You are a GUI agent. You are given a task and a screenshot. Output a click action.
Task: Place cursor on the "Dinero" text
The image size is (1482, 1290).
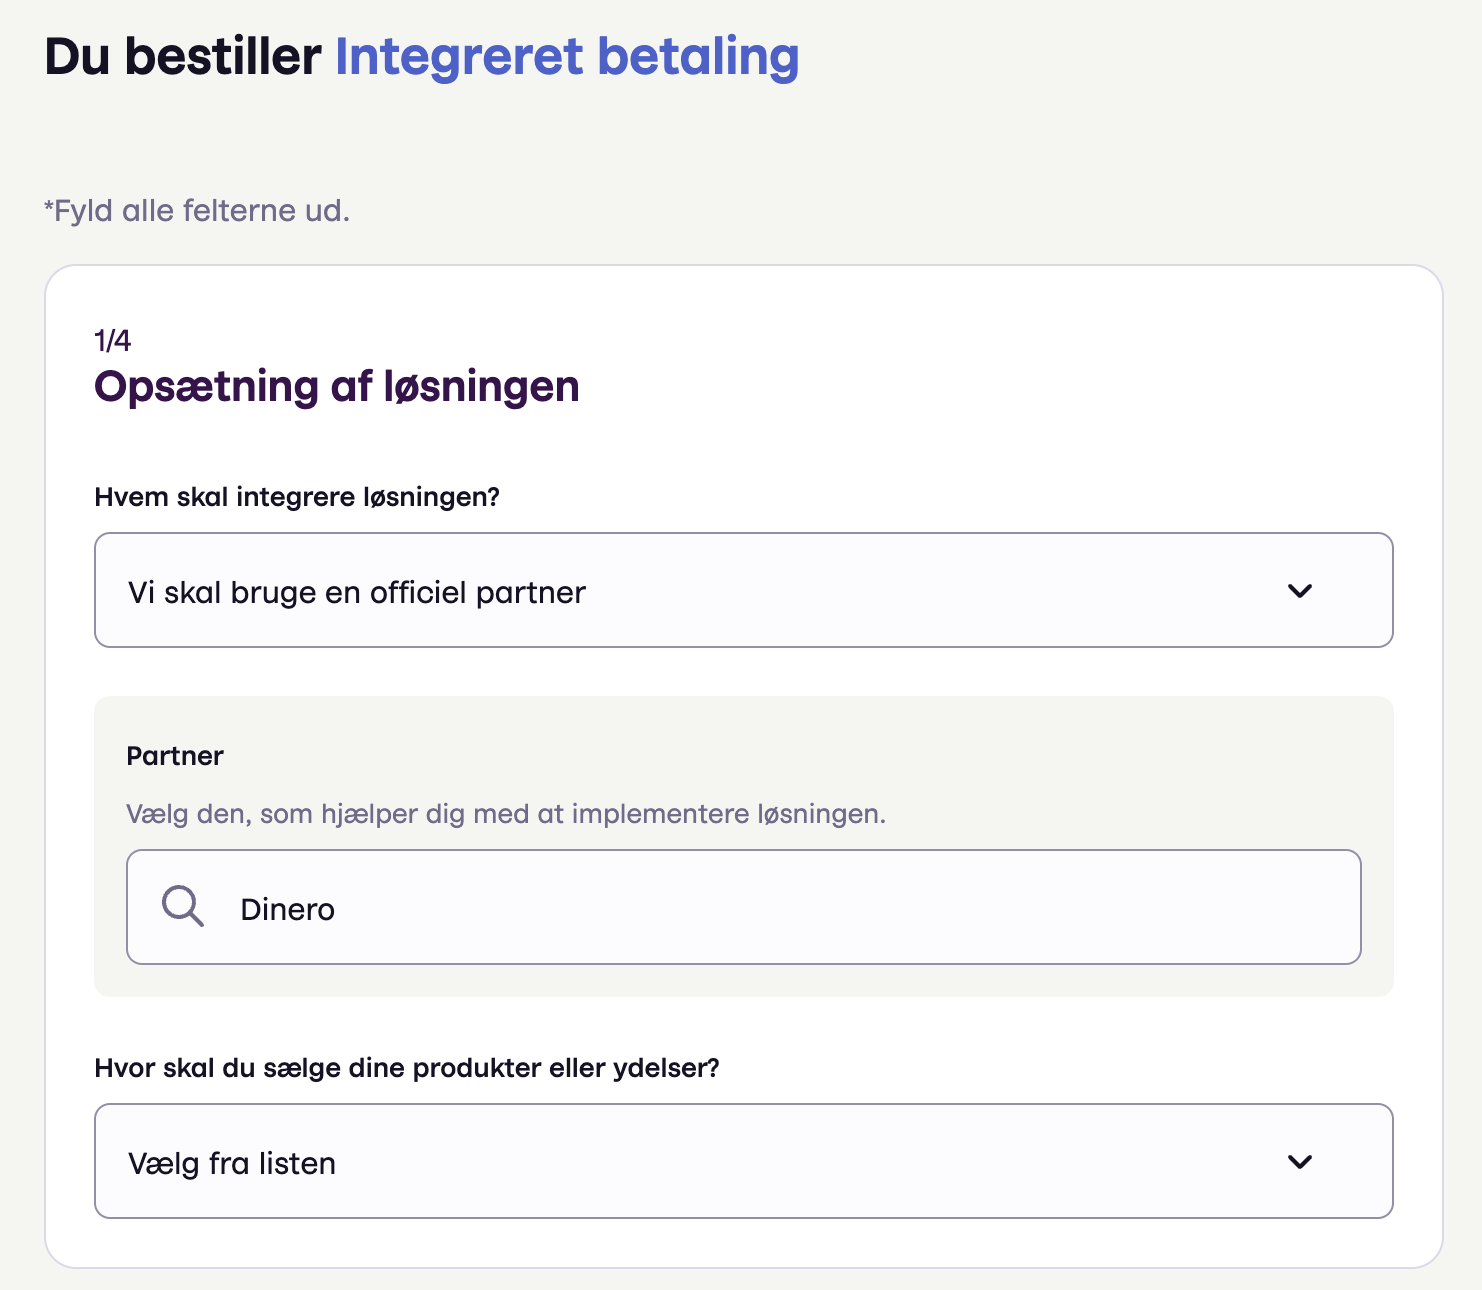click(x=288, y=909)
